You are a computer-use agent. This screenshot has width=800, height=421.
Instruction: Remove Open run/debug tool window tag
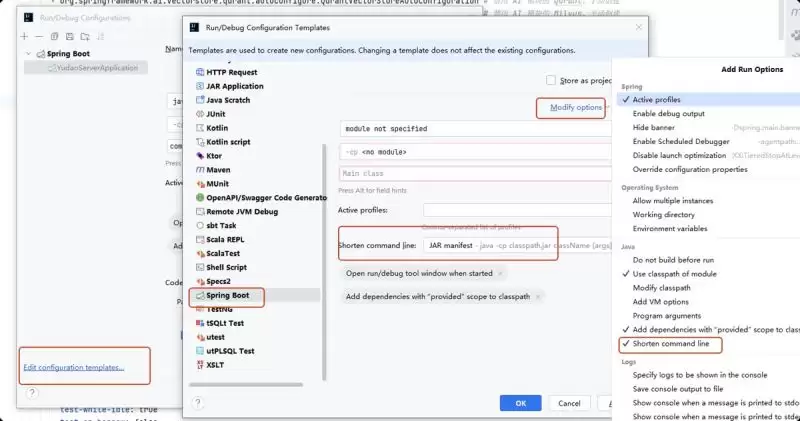click(501, 274)
